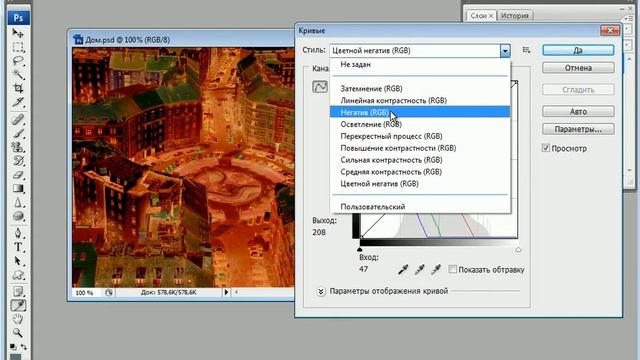Pick the white point eyedropper in Curves

coord(436,269)
